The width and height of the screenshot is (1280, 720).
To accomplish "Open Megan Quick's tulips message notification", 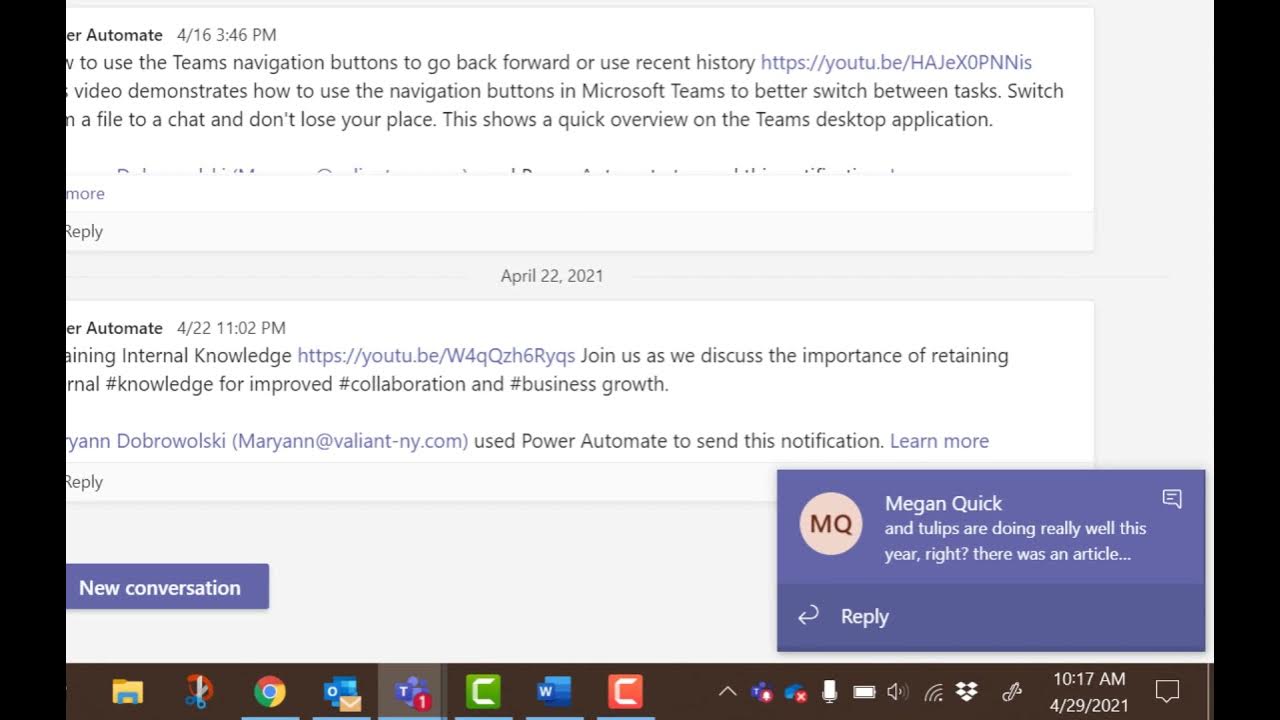I will 1015,541.
